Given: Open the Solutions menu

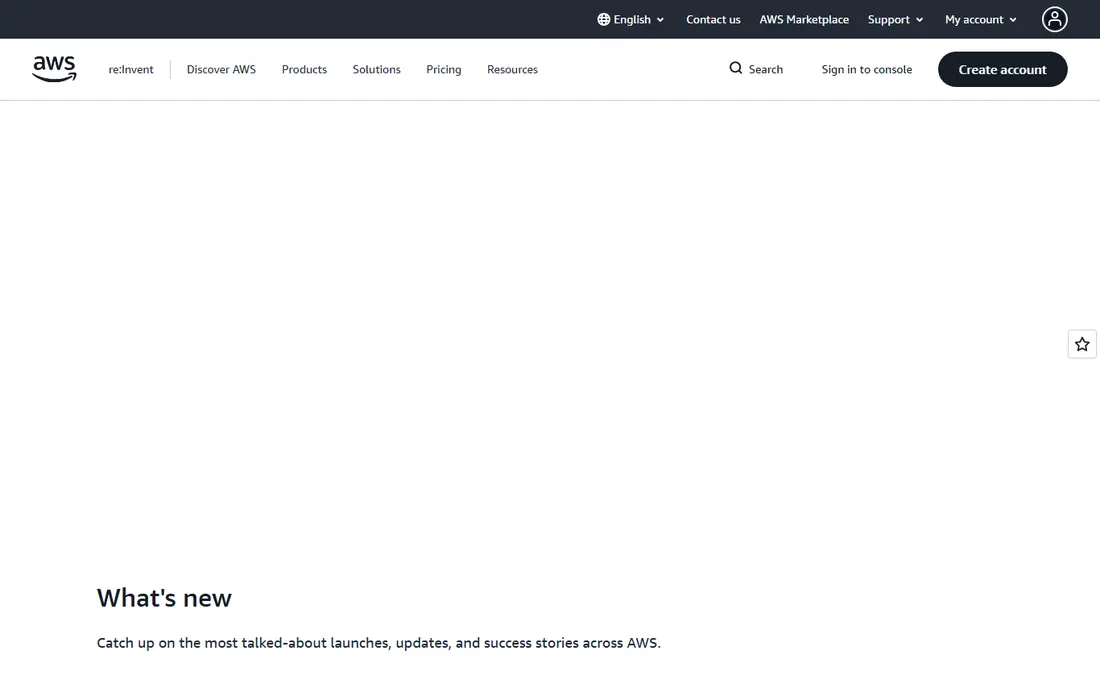Looking at the screenshot, I should [x=377, y=69].
